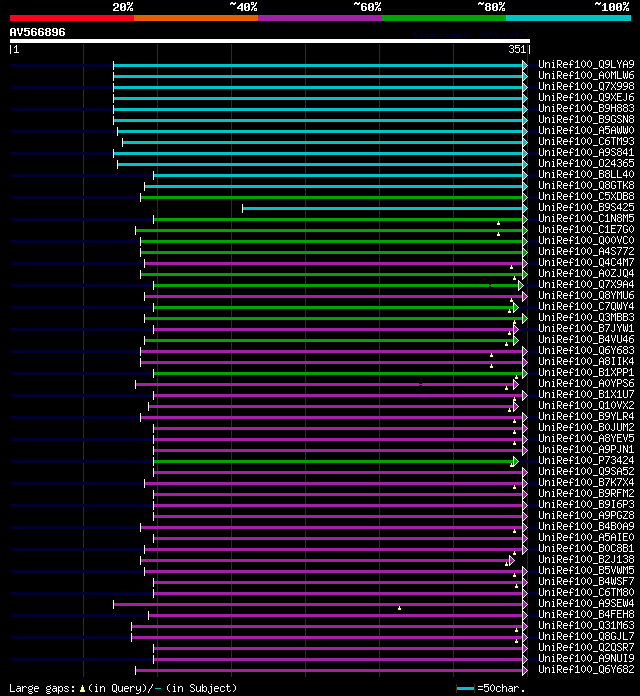
Task: Click UniRef100_A5AIE0 label
Action: [586, 537]
